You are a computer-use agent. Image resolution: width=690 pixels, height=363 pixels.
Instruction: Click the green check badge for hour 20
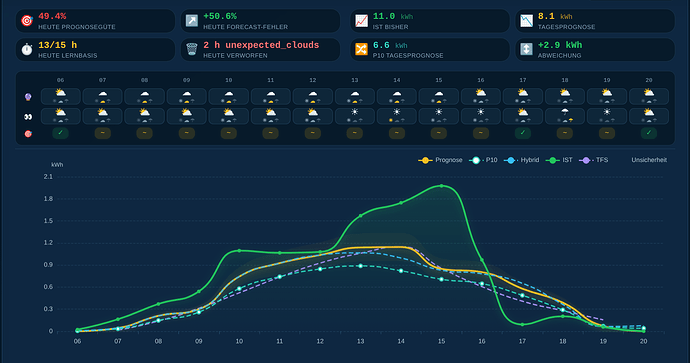tap(649, 133)
